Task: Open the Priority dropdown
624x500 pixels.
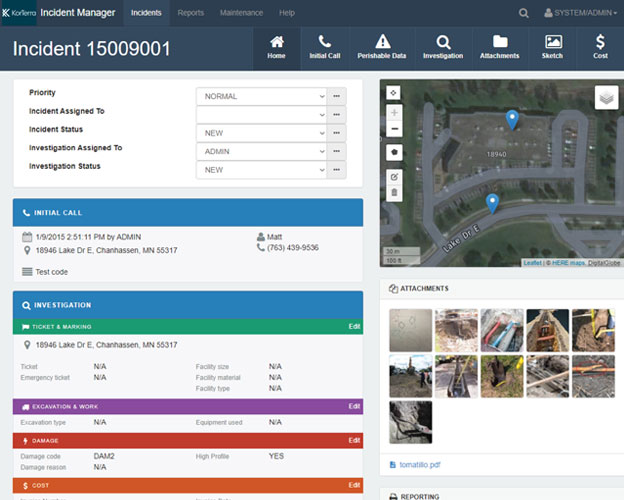Action: (x=261, y=96)
